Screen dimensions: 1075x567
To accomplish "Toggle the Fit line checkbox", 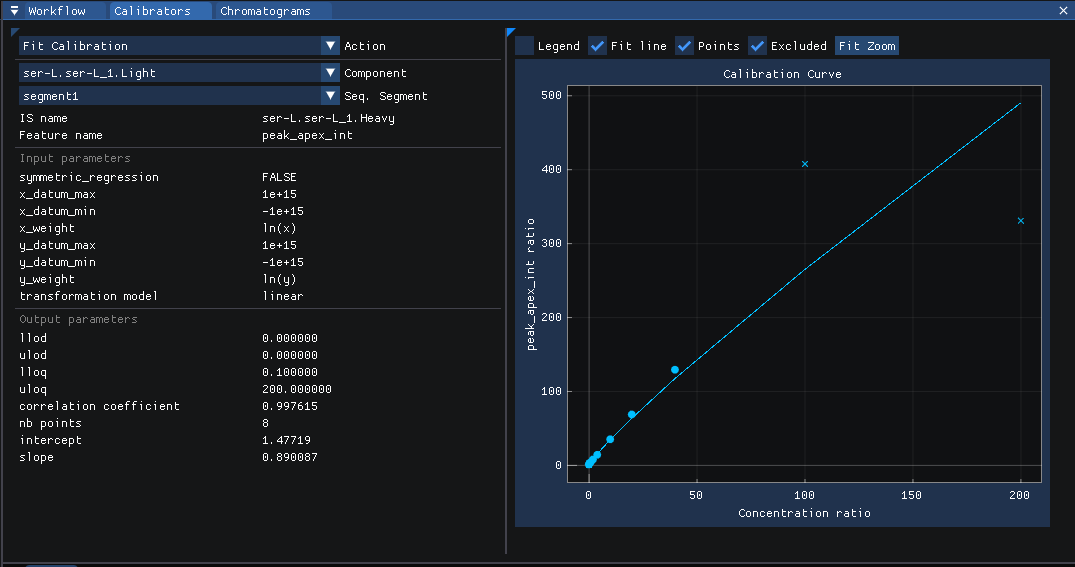I will (597, 46).
